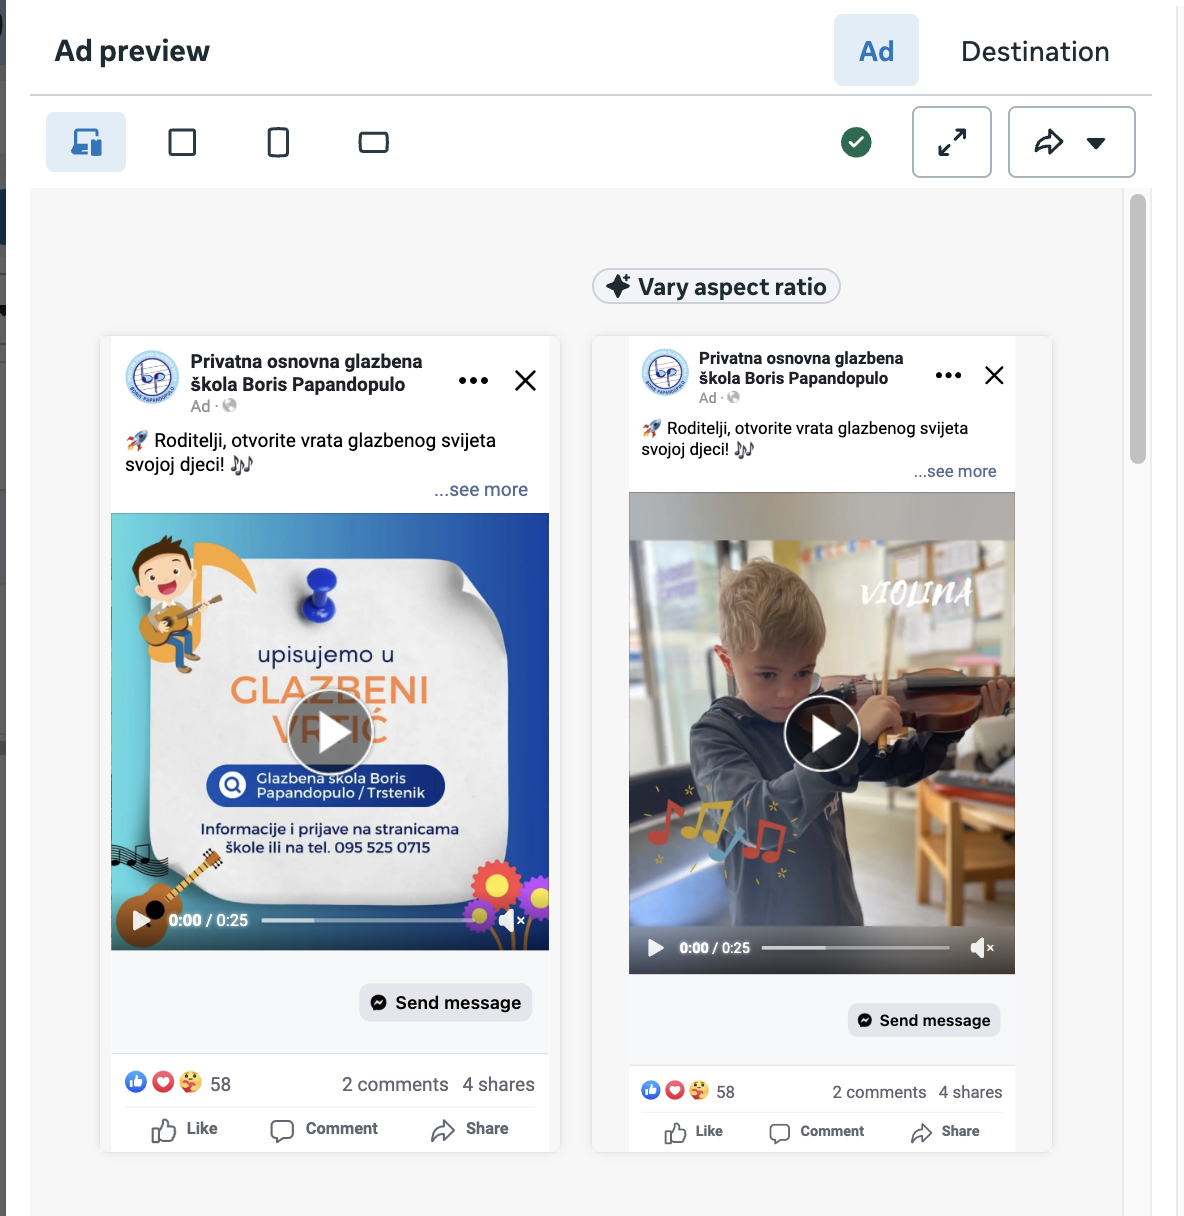Click the Vary aspect ratio button
Viewport: 1184px width, 1216px height.
(x=716, y=287)
